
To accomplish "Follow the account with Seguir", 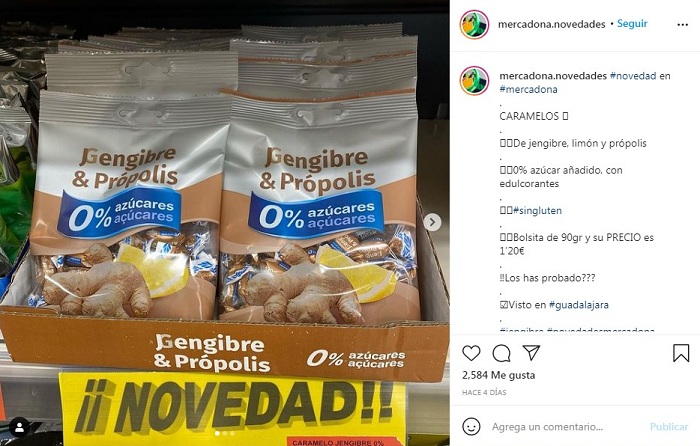I will pos(632,24).
